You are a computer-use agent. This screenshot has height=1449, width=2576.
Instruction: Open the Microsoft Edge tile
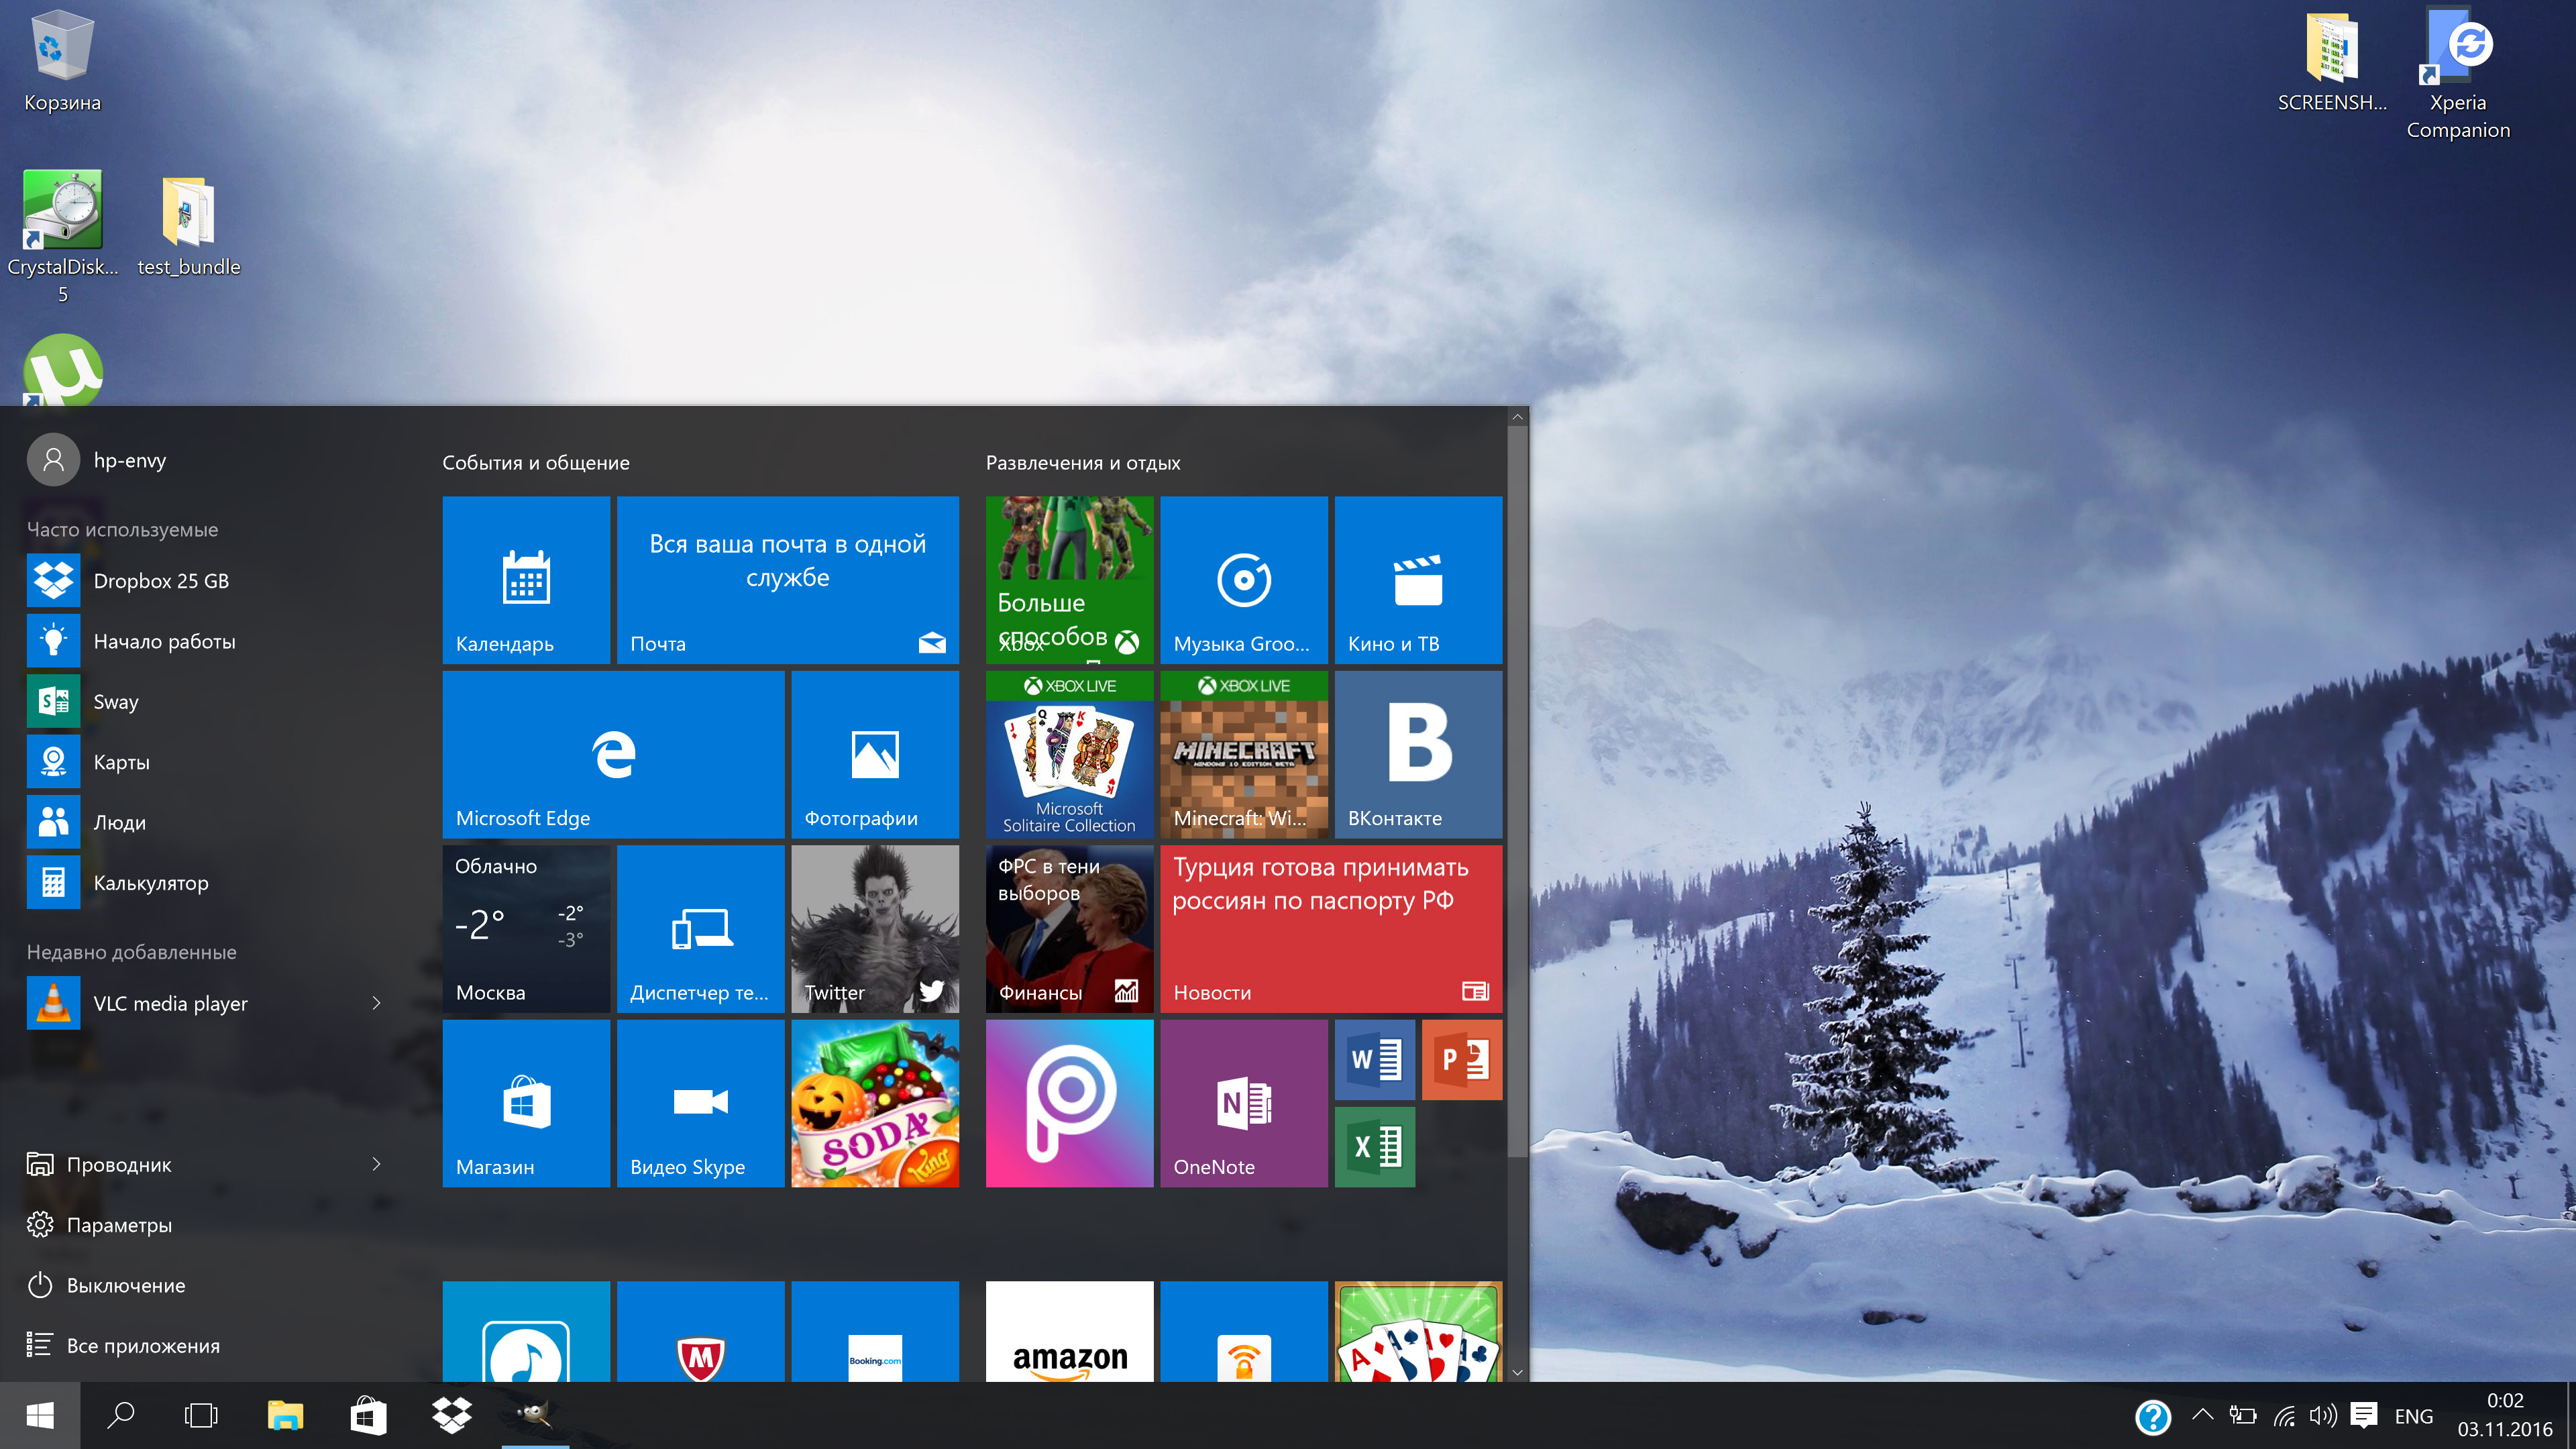pyautogui.click(x=612, y=754)
